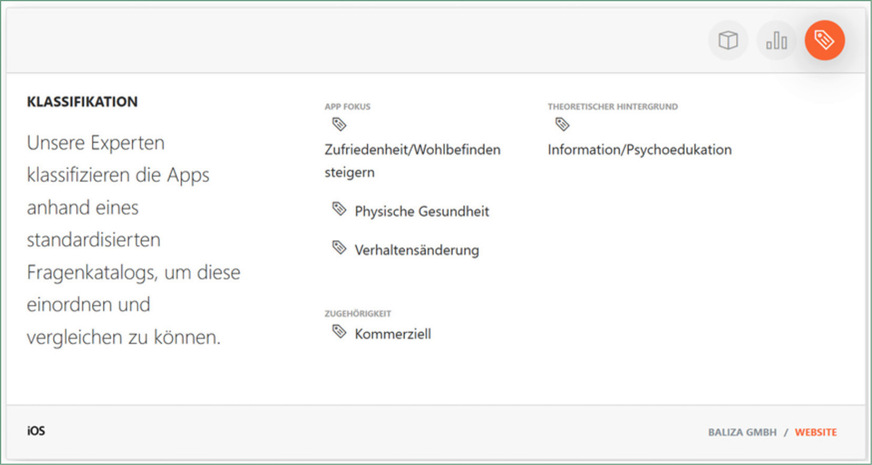The width and height of the screenshot is (872, 465).
Task: Click the tag icon beside Physische Gesundheit
Action: (x=339, y=210)
